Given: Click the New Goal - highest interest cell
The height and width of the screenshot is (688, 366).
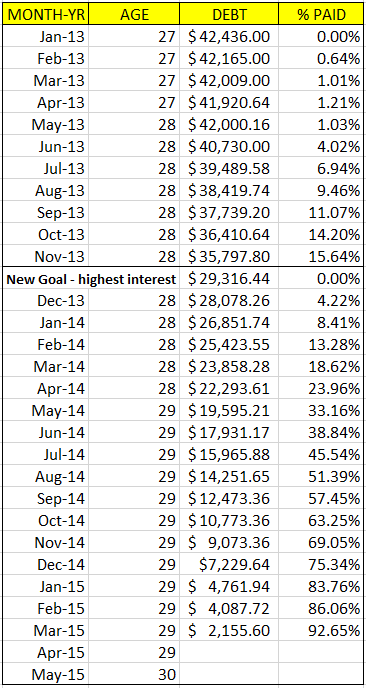Looking at the screenshot, I should (x=91, y=279).
